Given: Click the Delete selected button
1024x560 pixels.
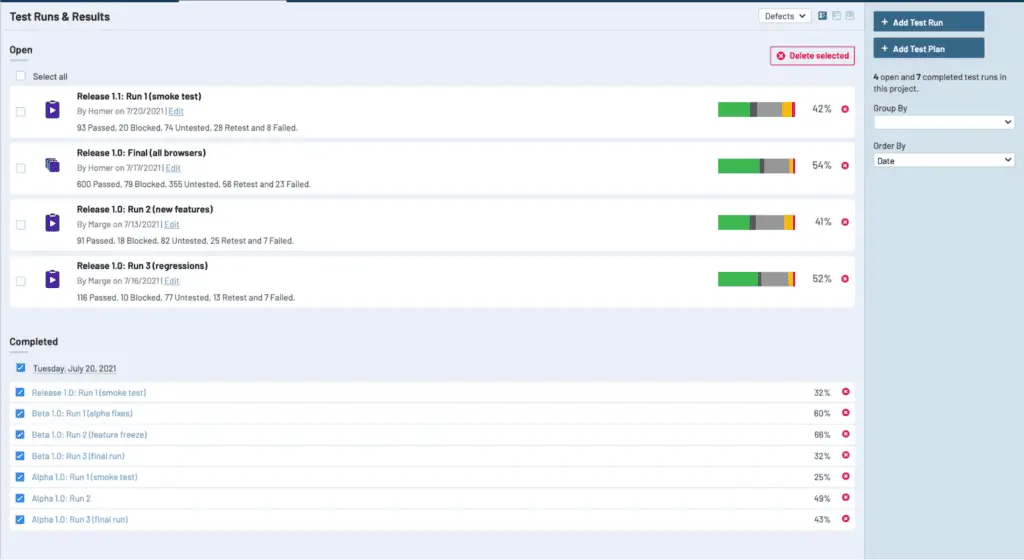Looking at the screenshot, I should (812, 55).
